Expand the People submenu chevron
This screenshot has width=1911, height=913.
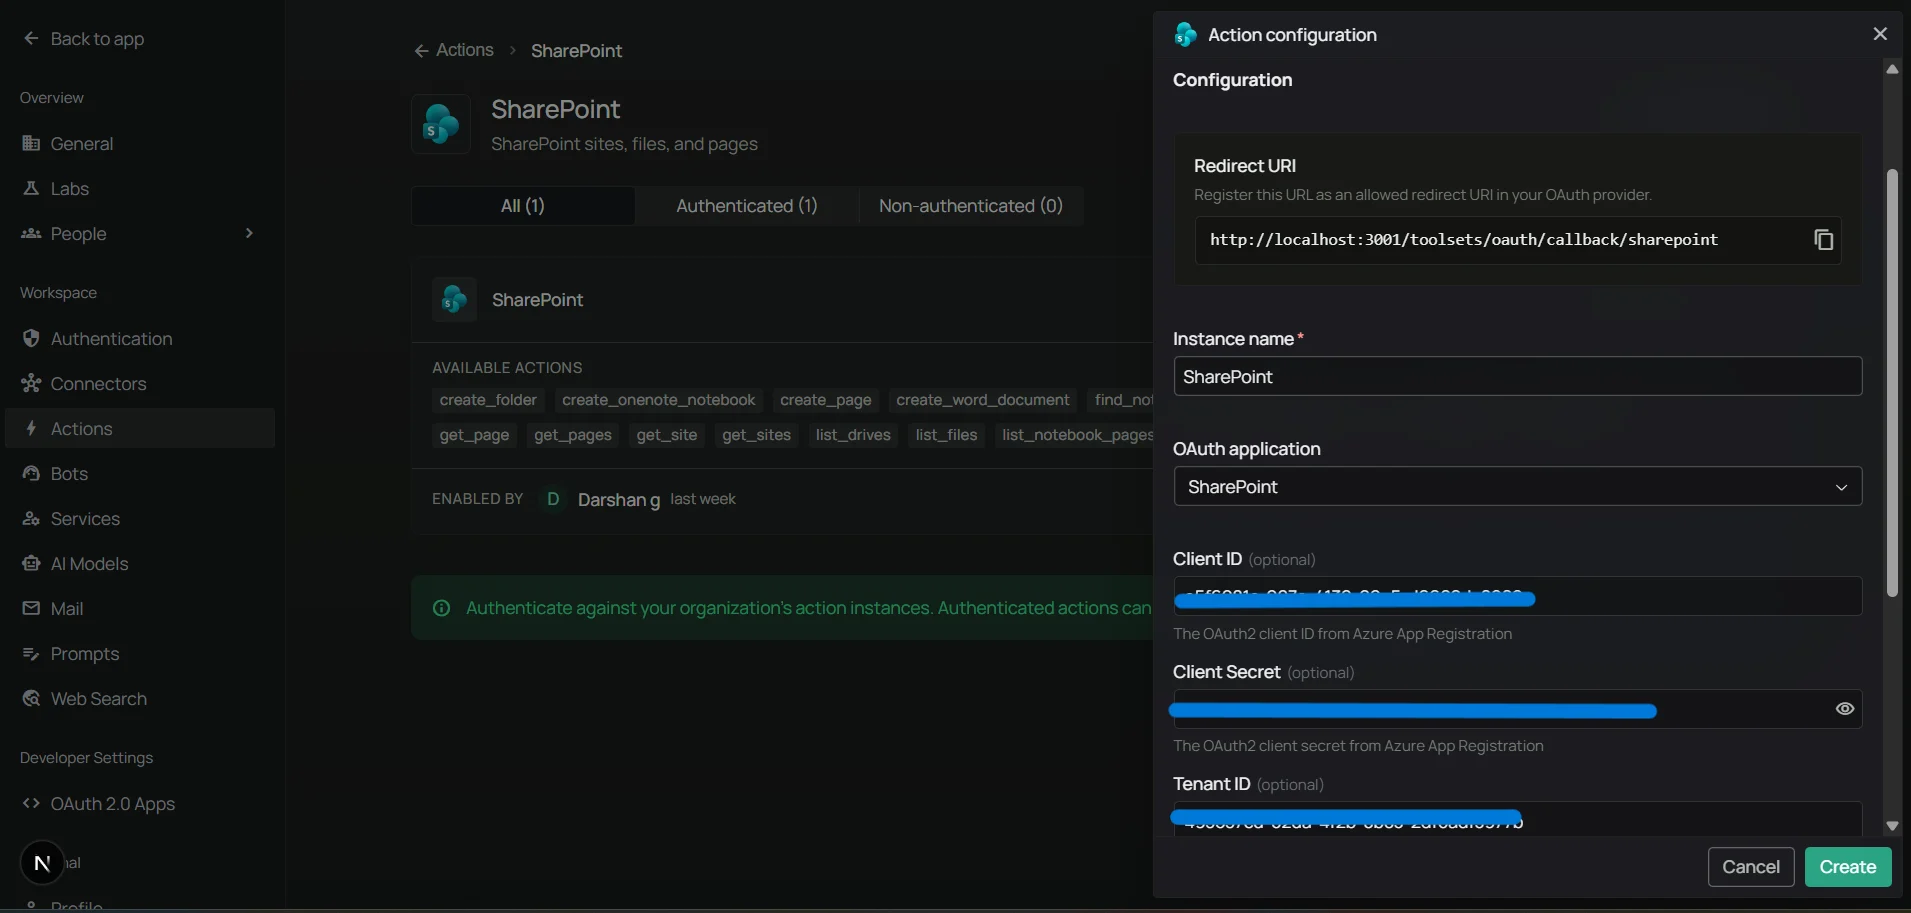(249, 233)
